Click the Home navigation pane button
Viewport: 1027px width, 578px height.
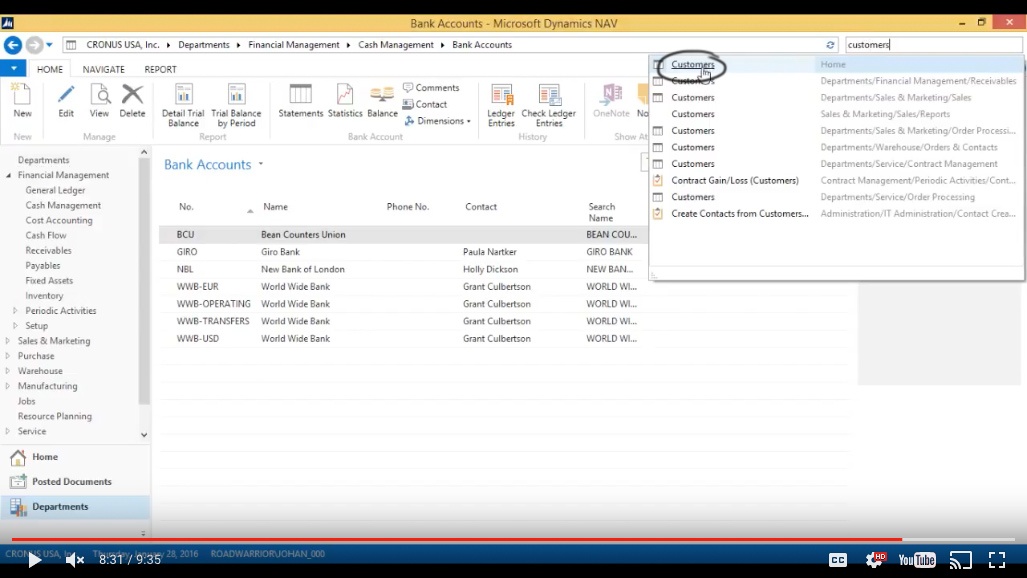point(75,457)
